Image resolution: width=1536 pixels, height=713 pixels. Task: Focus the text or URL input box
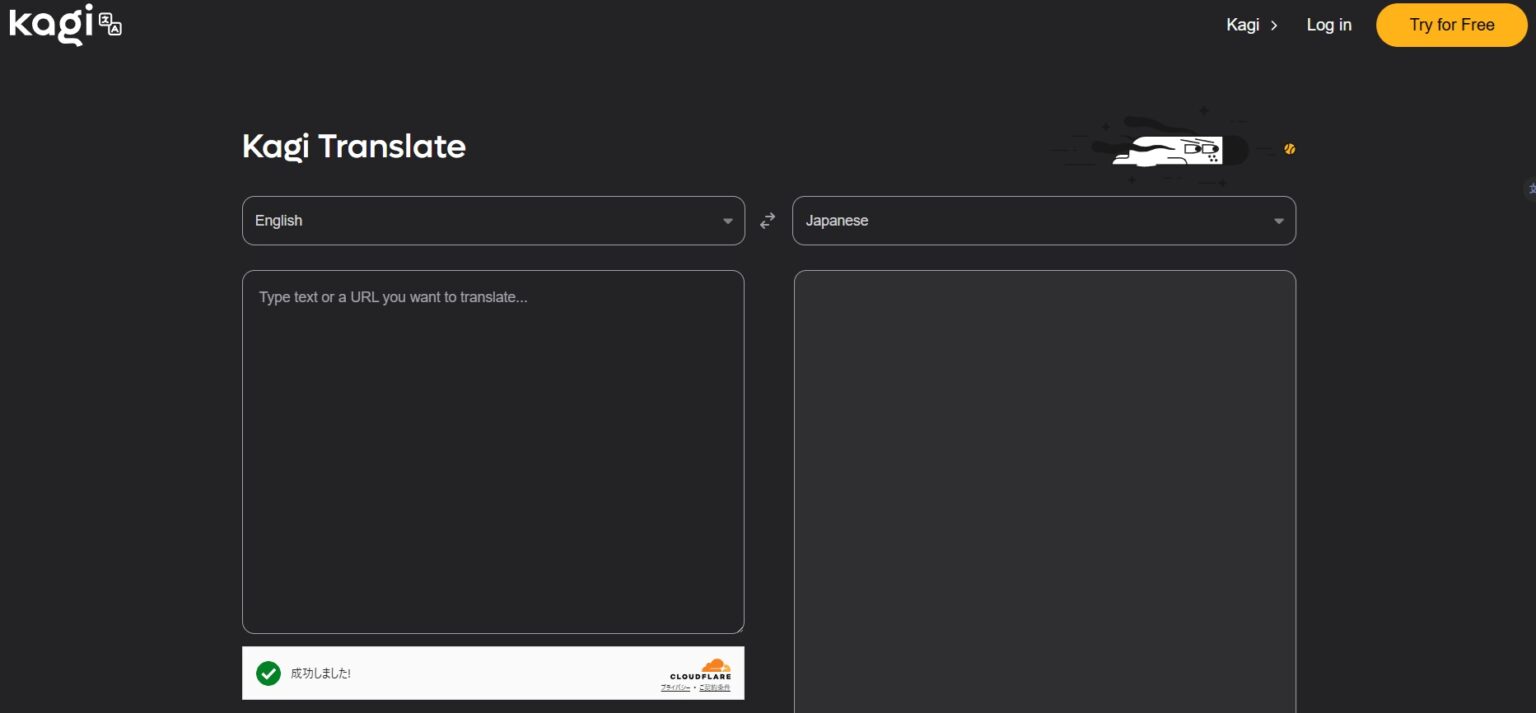pyautogui.click(x=492, y=450)
